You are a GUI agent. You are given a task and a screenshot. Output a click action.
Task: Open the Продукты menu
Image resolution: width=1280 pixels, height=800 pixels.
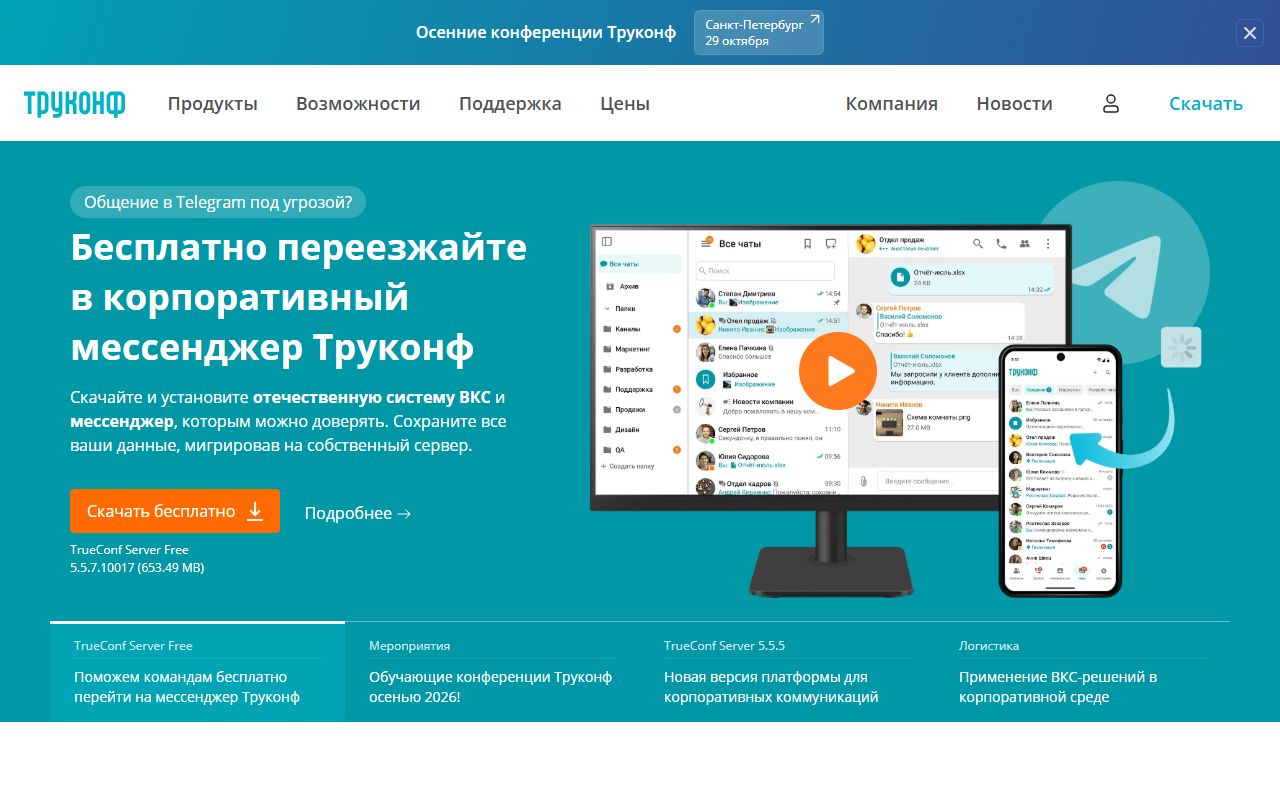click(x=213, y=104)
